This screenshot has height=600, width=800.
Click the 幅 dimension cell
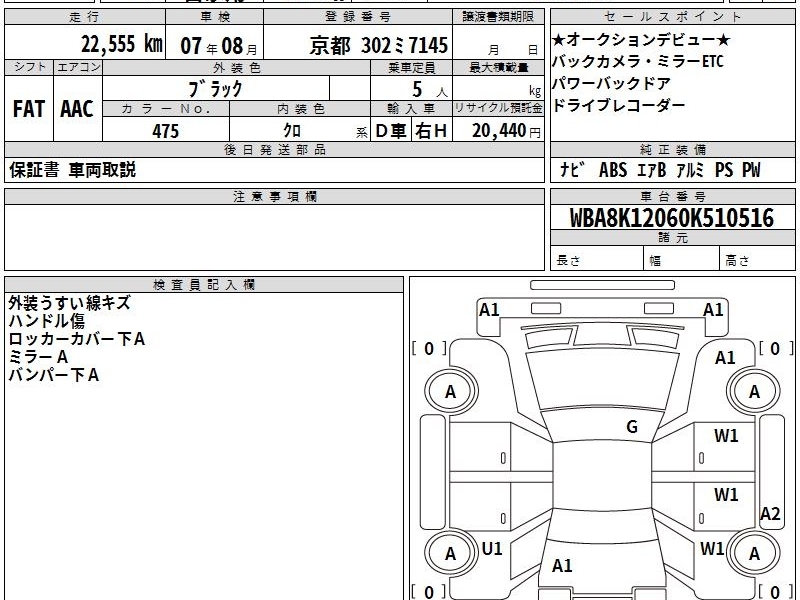pos(682,260)
